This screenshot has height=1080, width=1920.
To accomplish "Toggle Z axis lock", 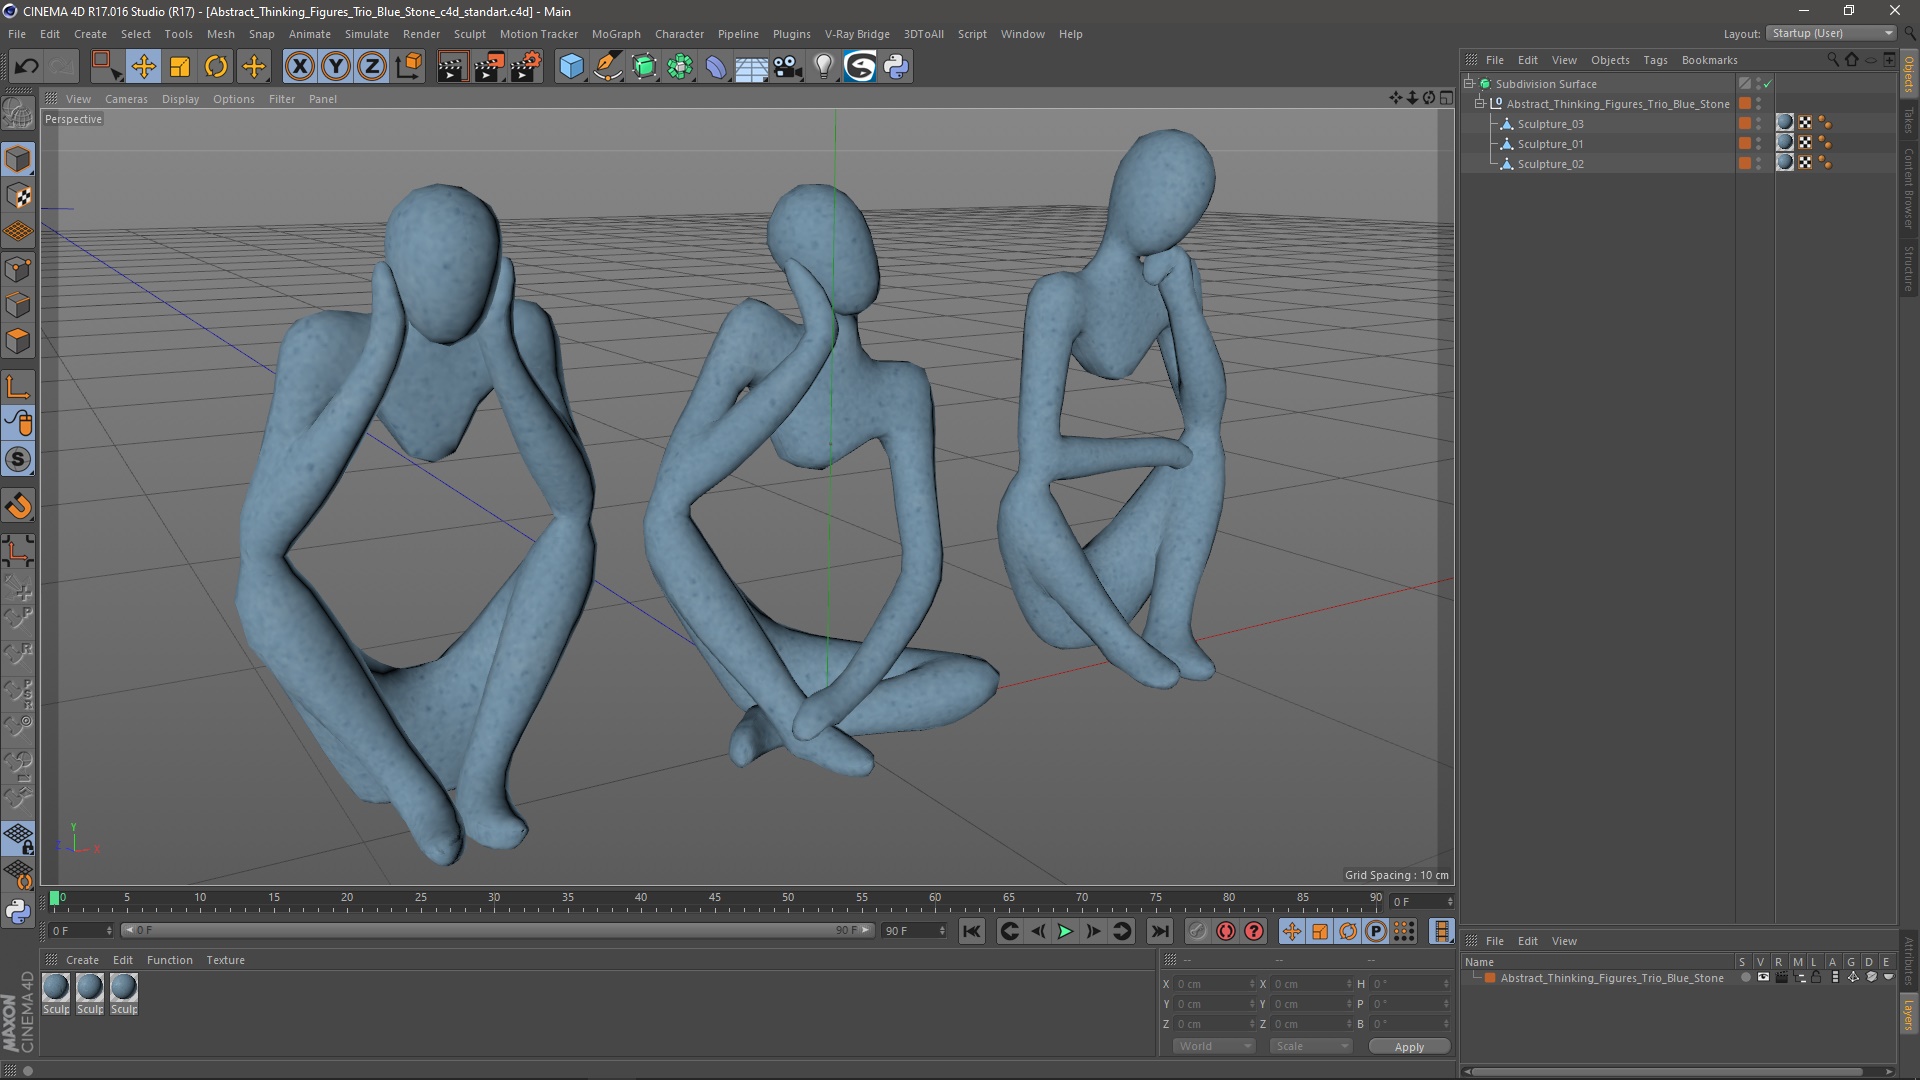I will (372, 67).
